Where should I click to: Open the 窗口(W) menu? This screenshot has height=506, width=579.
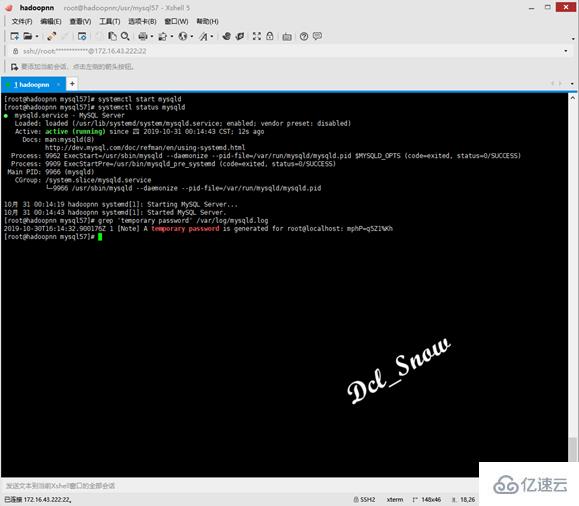point(176,21)
